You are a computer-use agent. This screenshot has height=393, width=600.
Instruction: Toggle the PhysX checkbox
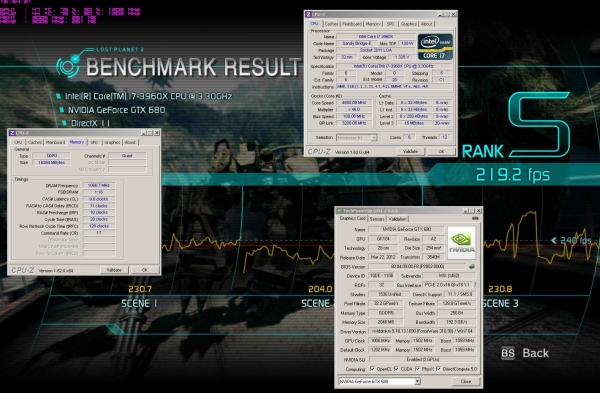(417, 369)
